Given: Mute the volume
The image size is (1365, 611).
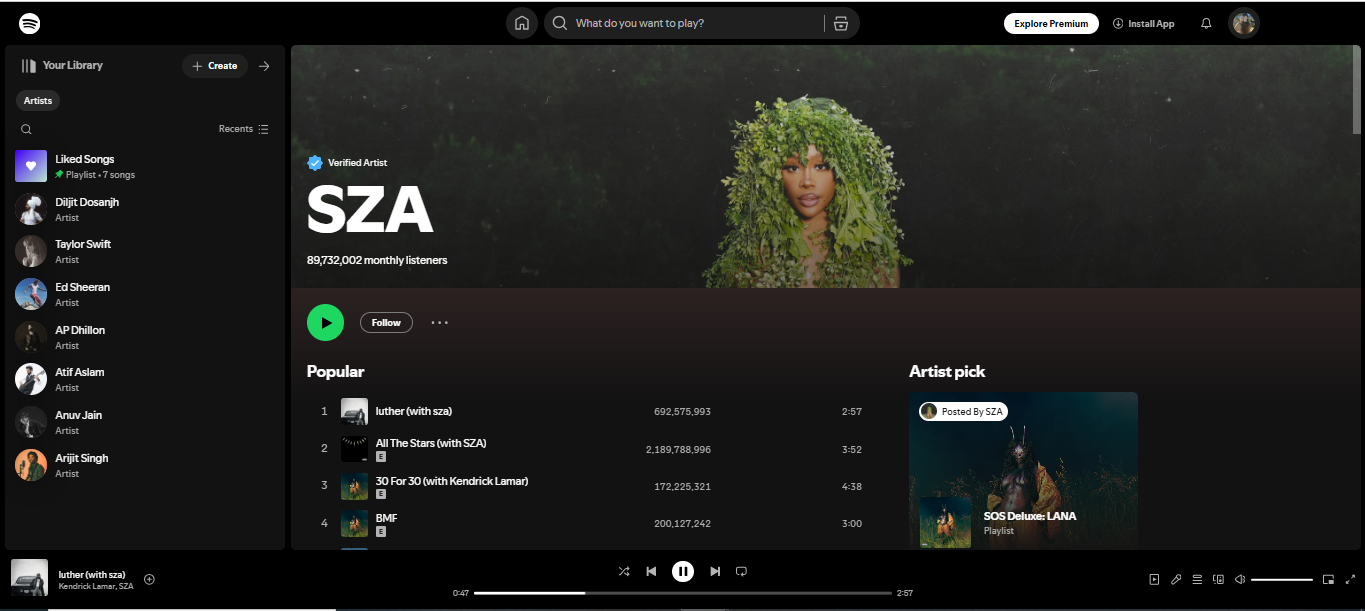Looking at the screenshot, I should click(1240, 579).
